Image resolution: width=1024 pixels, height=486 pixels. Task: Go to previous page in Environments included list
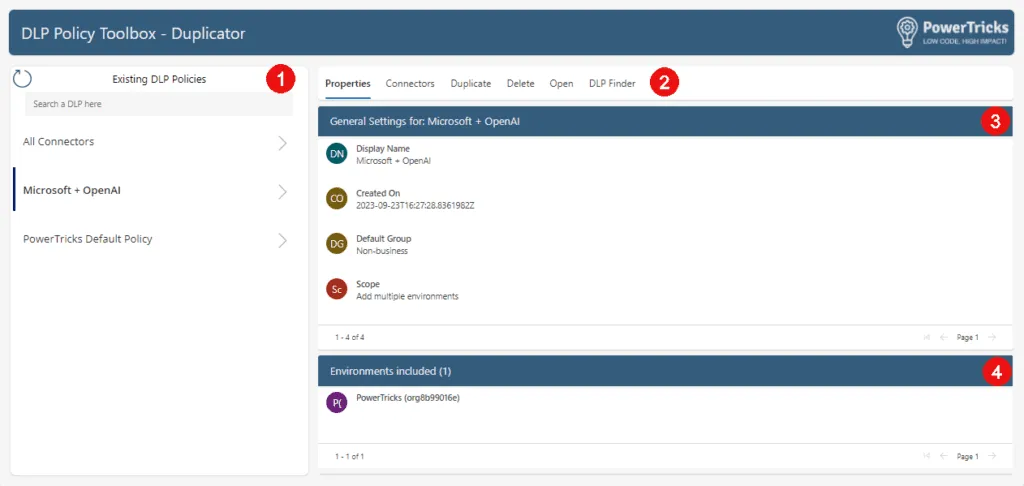click(943, 456)
